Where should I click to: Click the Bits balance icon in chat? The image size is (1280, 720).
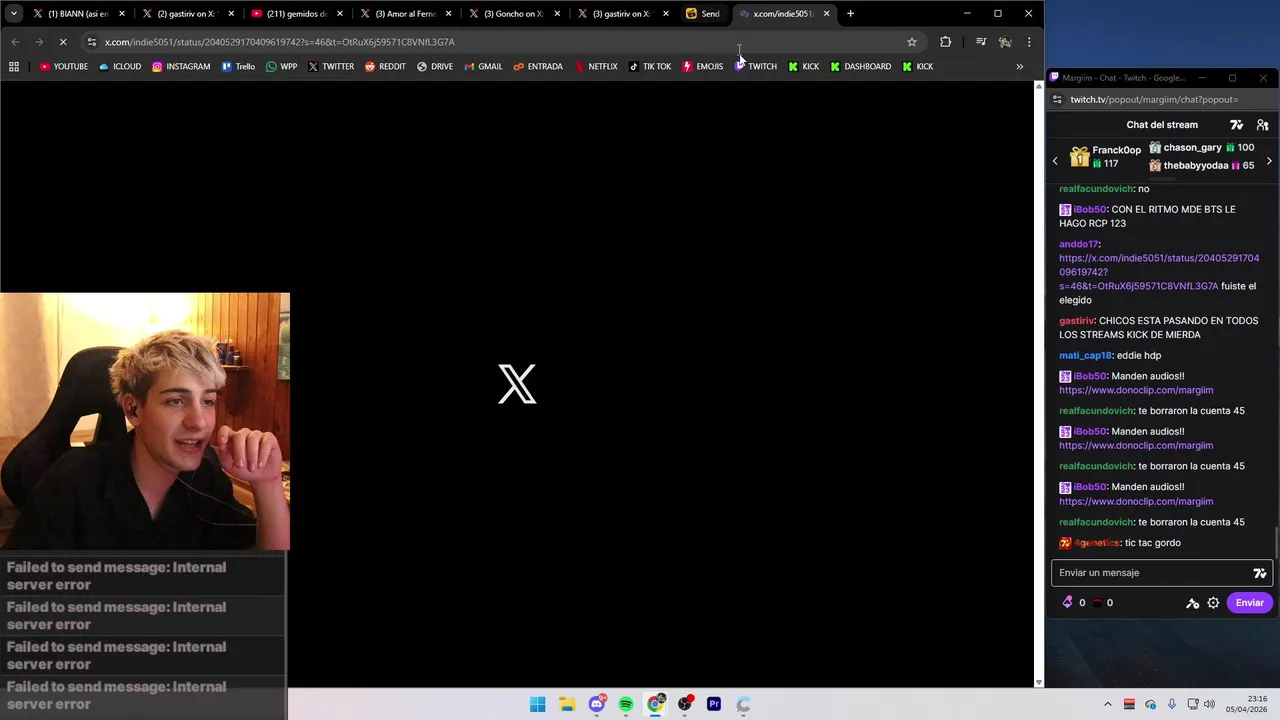pos(1067,603)
